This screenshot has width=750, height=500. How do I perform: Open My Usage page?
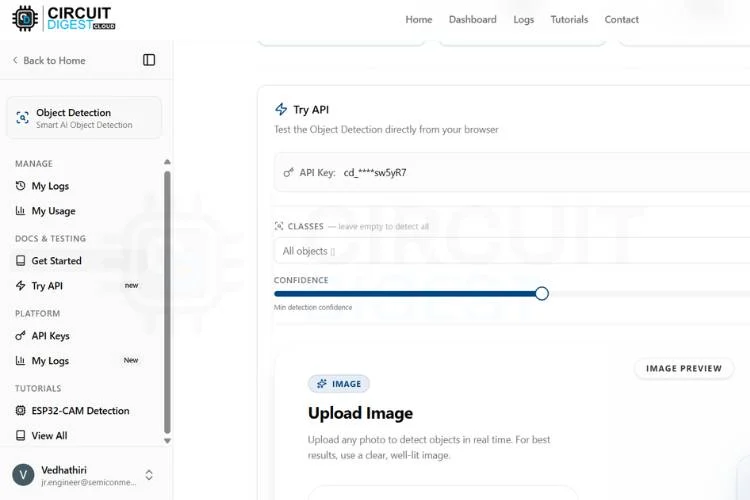(54, 211)
